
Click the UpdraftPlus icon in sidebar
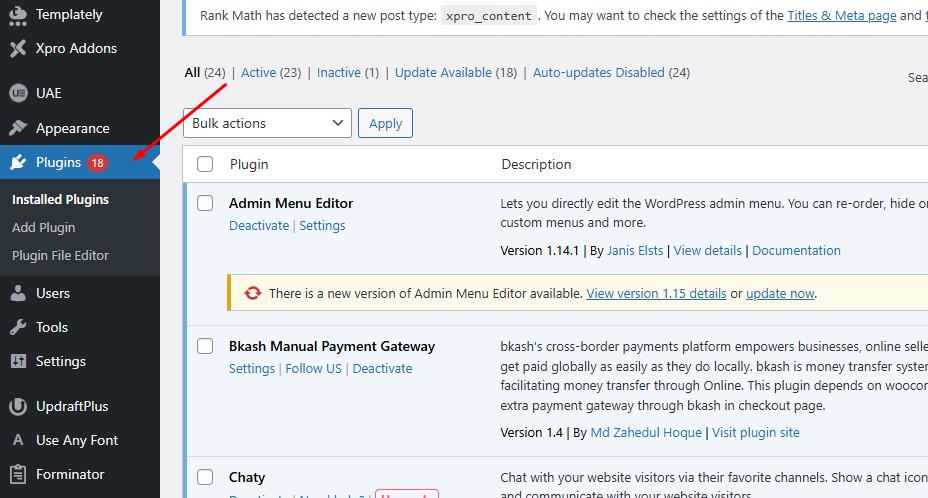pyautogui.click(x=18, y=406)
